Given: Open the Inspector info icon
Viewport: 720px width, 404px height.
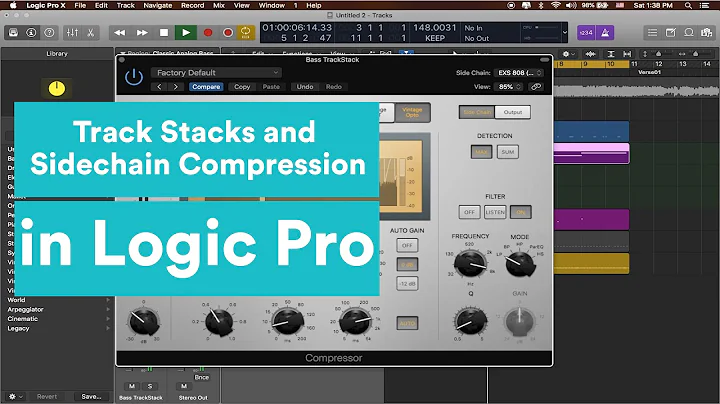Looking at the screenshot, I should pyautogui.click(x=31, y=33).
